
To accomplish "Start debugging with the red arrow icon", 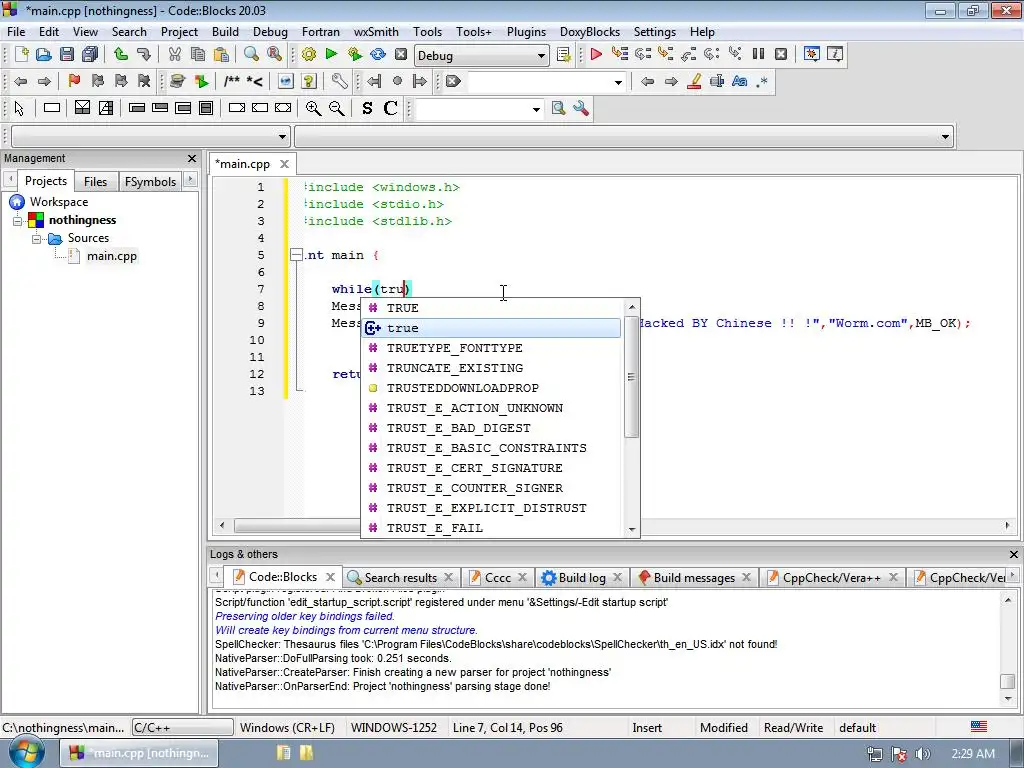I will (596, 55).
